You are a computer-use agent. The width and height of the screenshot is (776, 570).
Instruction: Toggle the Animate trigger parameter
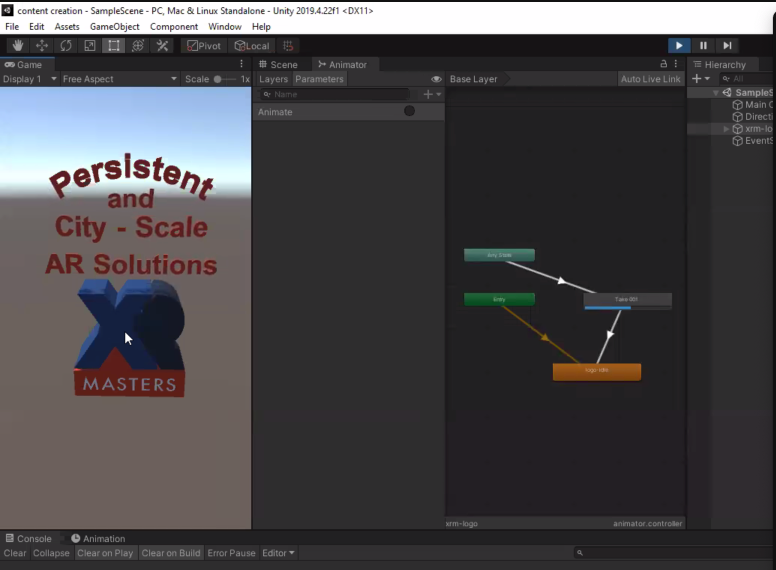click(x=409, y=111)
